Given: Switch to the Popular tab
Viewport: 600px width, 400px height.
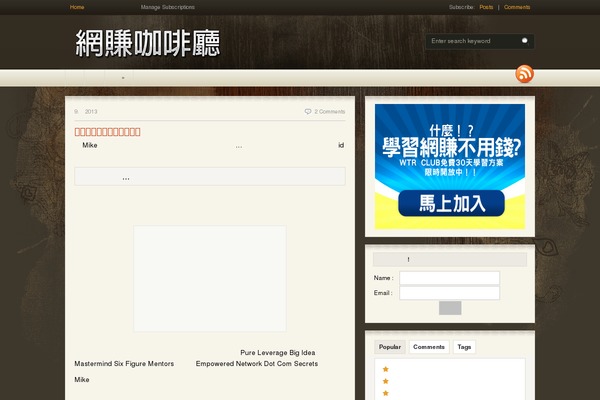Looking at the screenshot, I should point(390,347).
